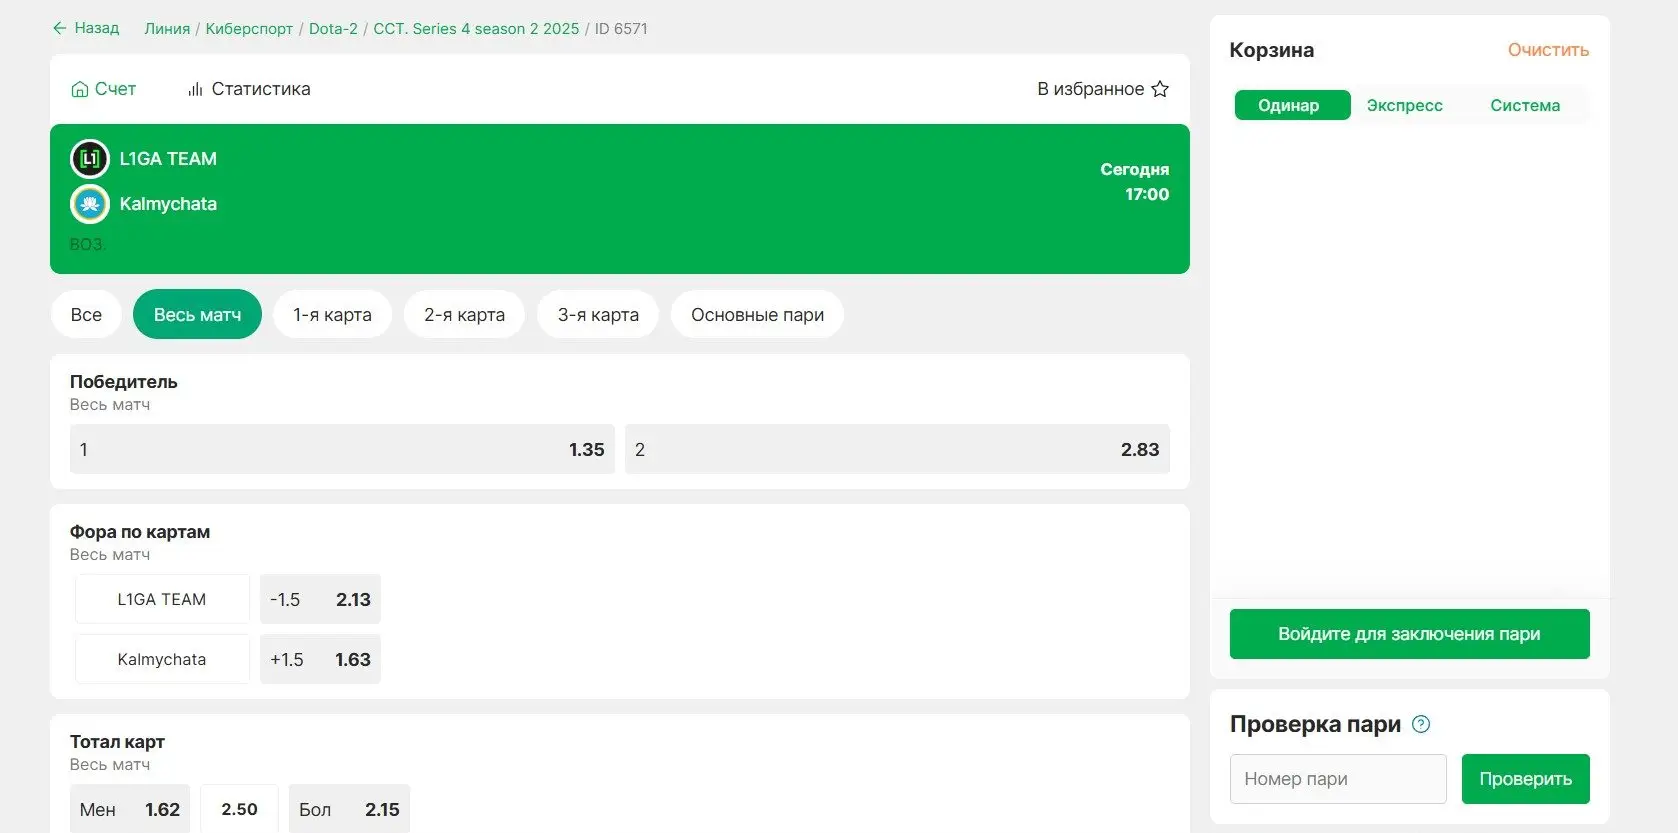This screenshot has height=833, width=1678.
Task: Switch bet type to Экспресс
Action: (1404, 105)
